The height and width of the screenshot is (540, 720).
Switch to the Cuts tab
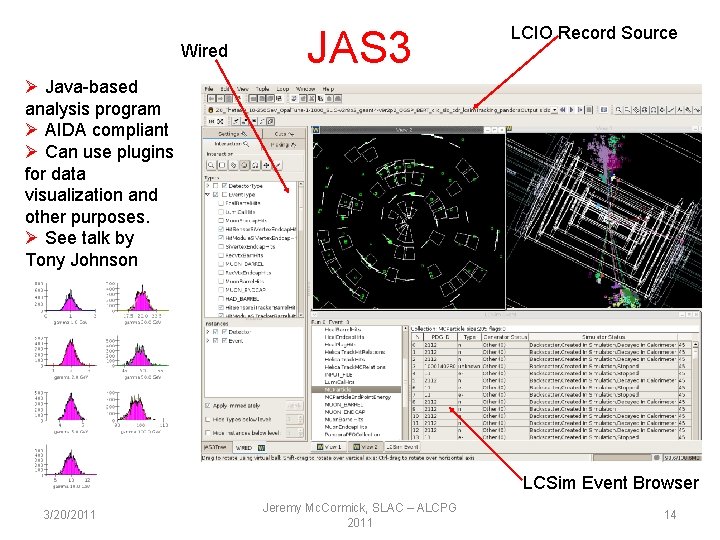click(284, 134)
